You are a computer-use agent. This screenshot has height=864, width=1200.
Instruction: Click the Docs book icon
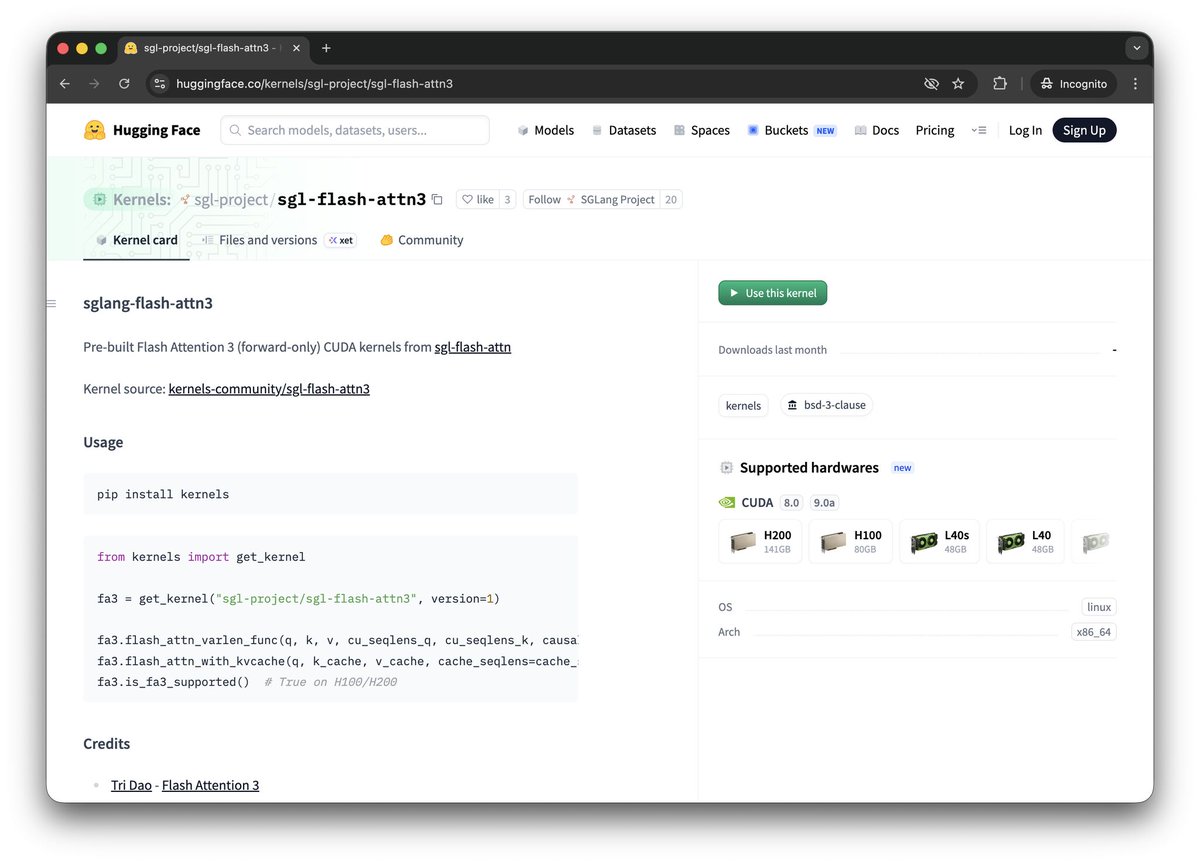(860, 130)
